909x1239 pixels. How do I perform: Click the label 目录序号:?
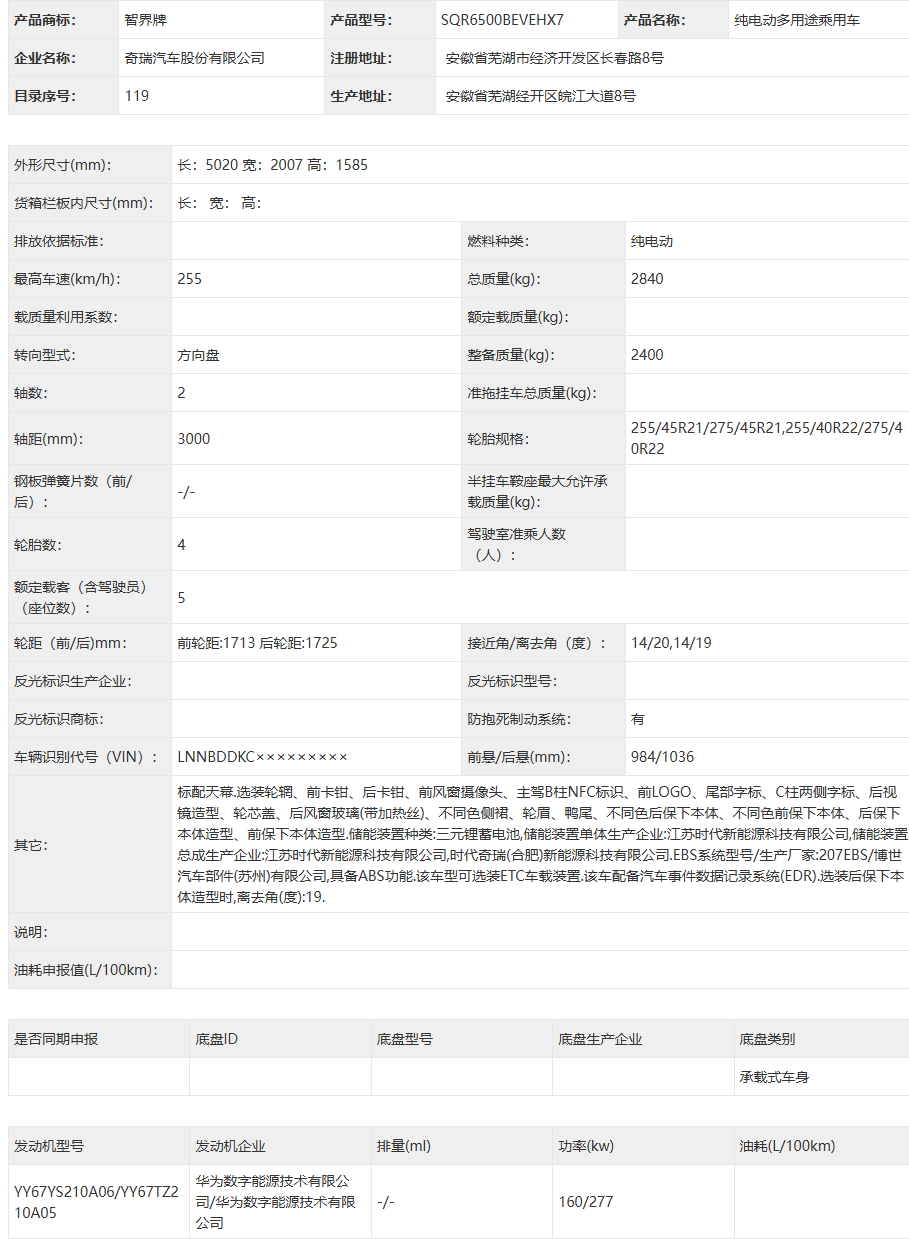point(45,96)
